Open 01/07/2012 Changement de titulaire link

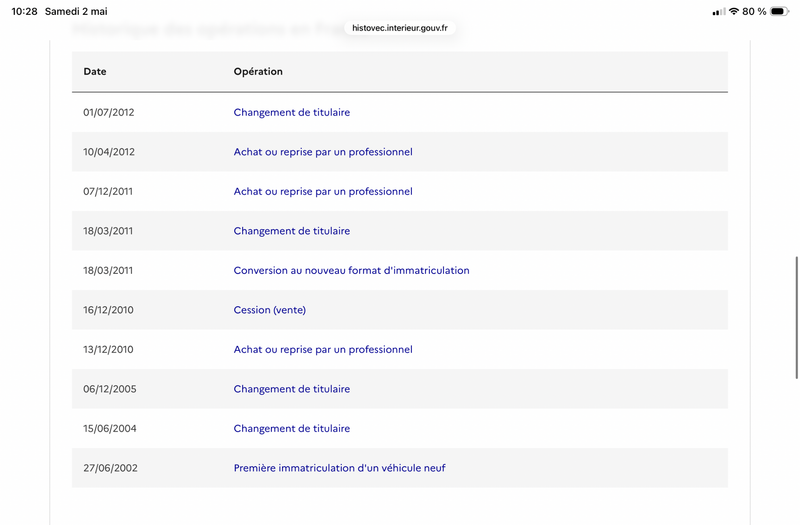pos(292,112)
